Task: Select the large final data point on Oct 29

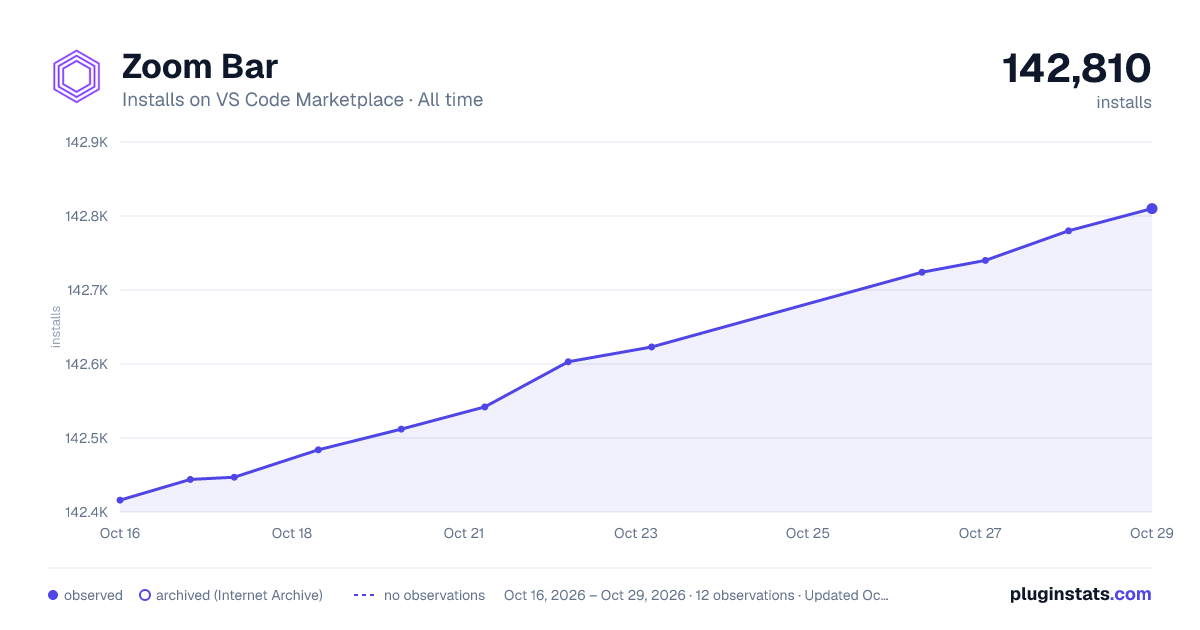Action: click(x=1152, y=208)
